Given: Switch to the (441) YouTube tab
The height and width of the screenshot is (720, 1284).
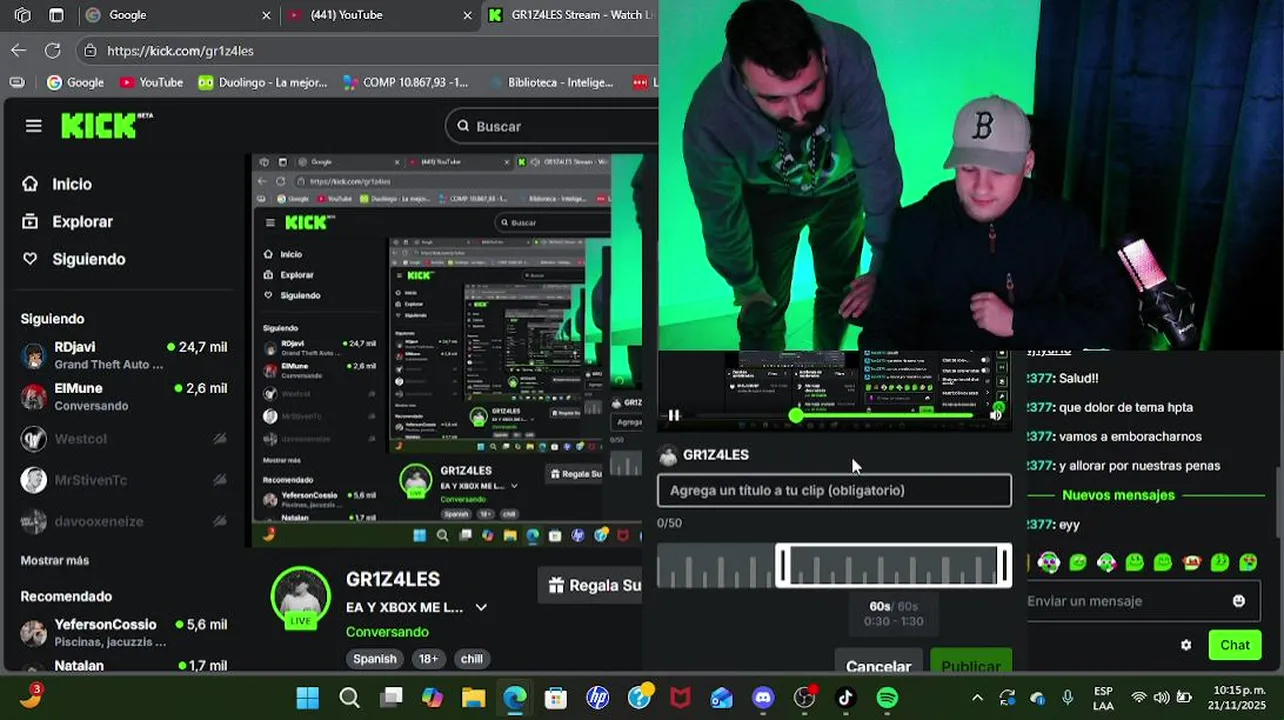Looking at the screenshot, I should [x=380, y=15].
